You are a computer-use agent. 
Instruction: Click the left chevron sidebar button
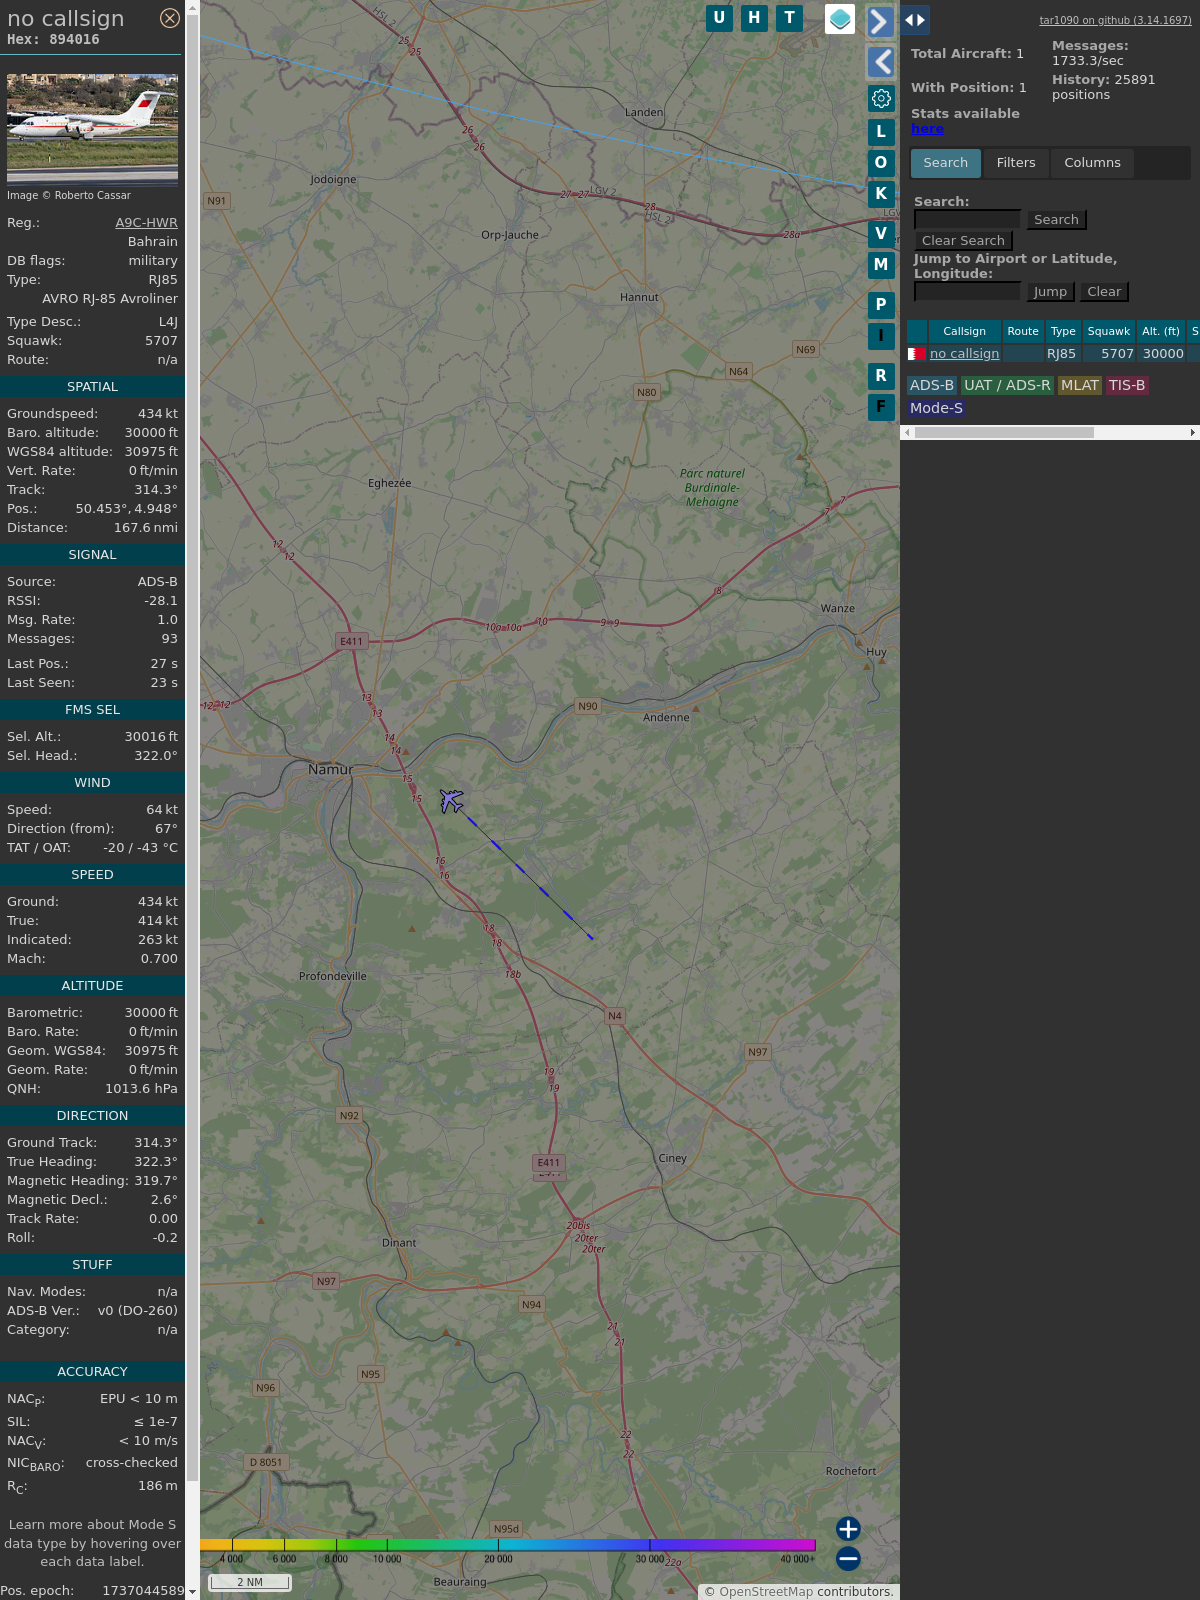pos(881,62)
